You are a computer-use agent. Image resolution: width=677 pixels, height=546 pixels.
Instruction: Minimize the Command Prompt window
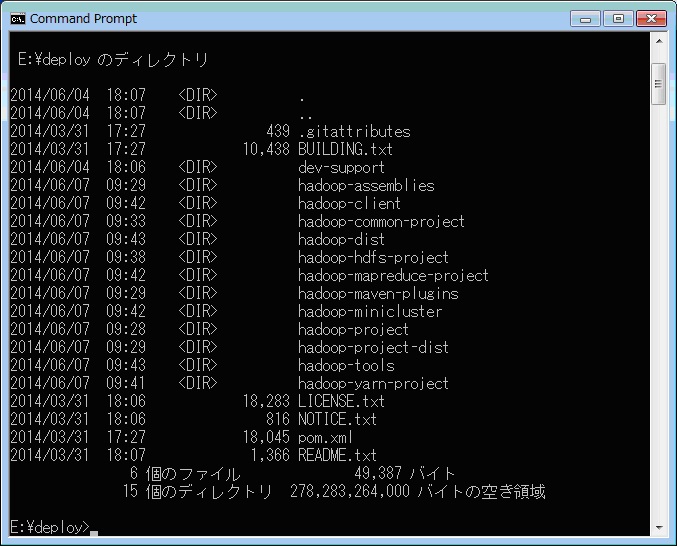[586, 18]
